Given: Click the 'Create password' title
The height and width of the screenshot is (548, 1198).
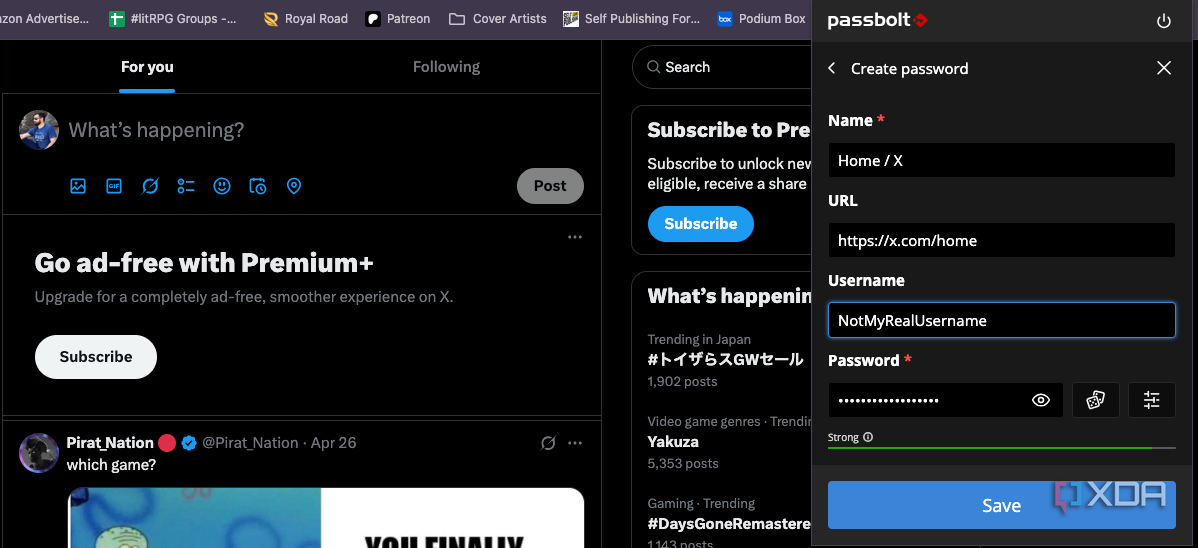Looking at the screenshot, I should point(909,69).
